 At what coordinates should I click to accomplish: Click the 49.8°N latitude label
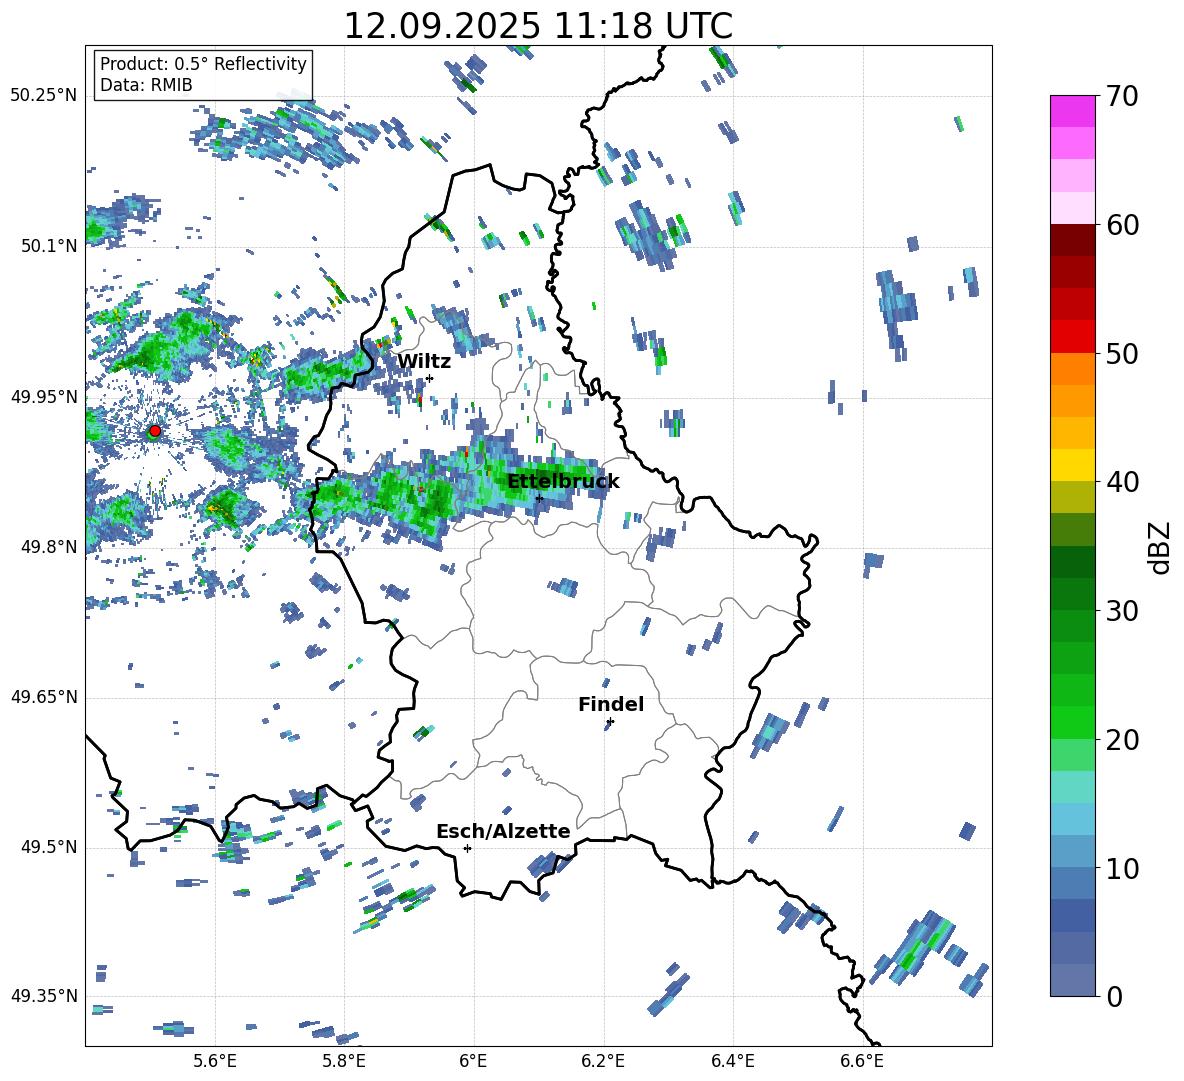point(48,547)
